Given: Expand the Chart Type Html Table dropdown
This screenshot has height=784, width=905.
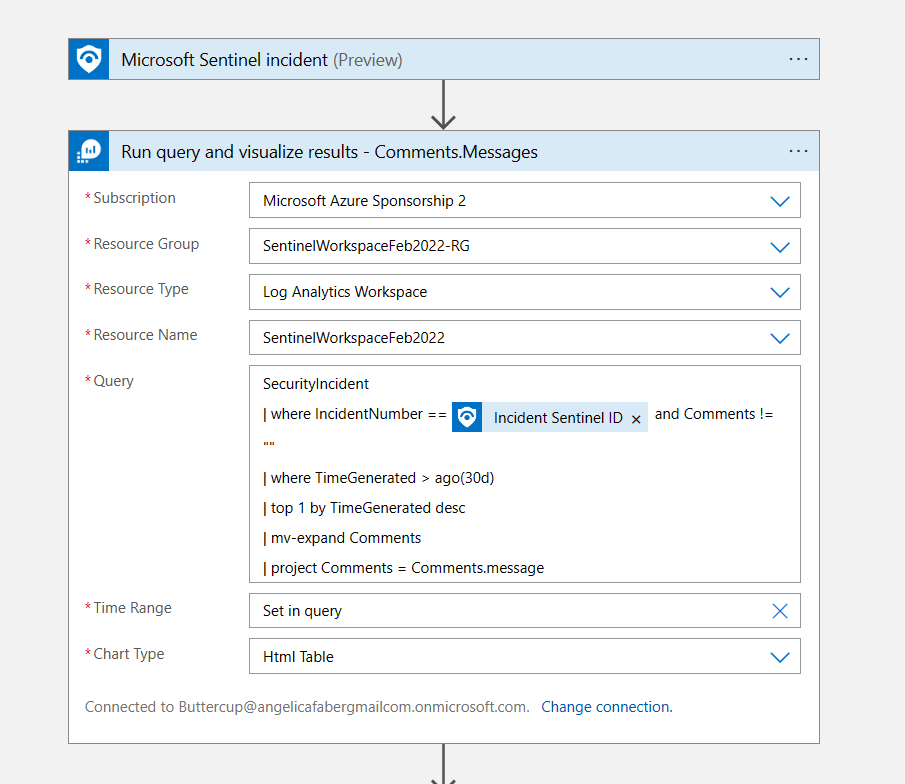Looking at the screenshot, I should pyautogui.click(x=780, y=657).
